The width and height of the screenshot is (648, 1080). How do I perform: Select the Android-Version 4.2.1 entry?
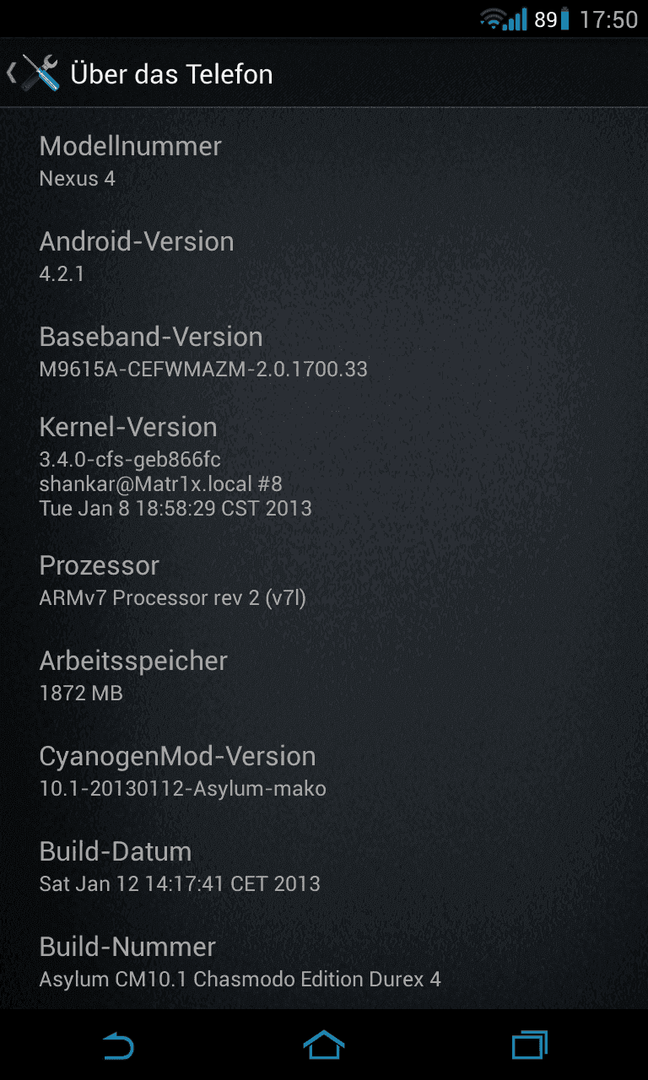pos(324,257)
